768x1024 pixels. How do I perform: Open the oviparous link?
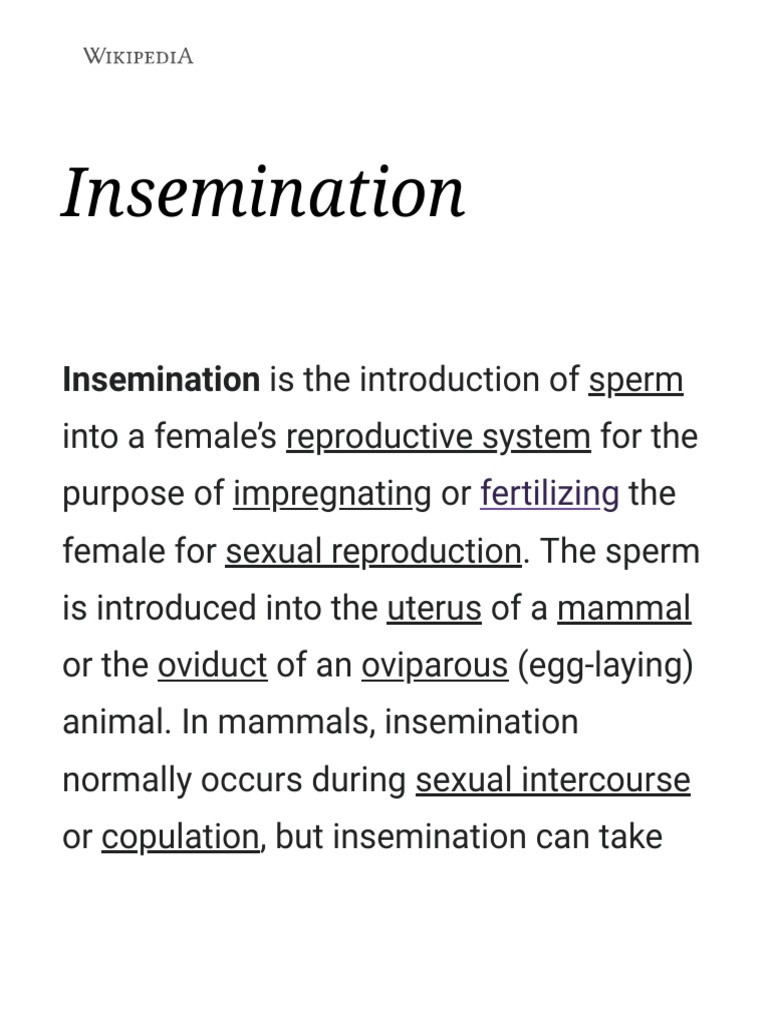(x=434, y=665)
